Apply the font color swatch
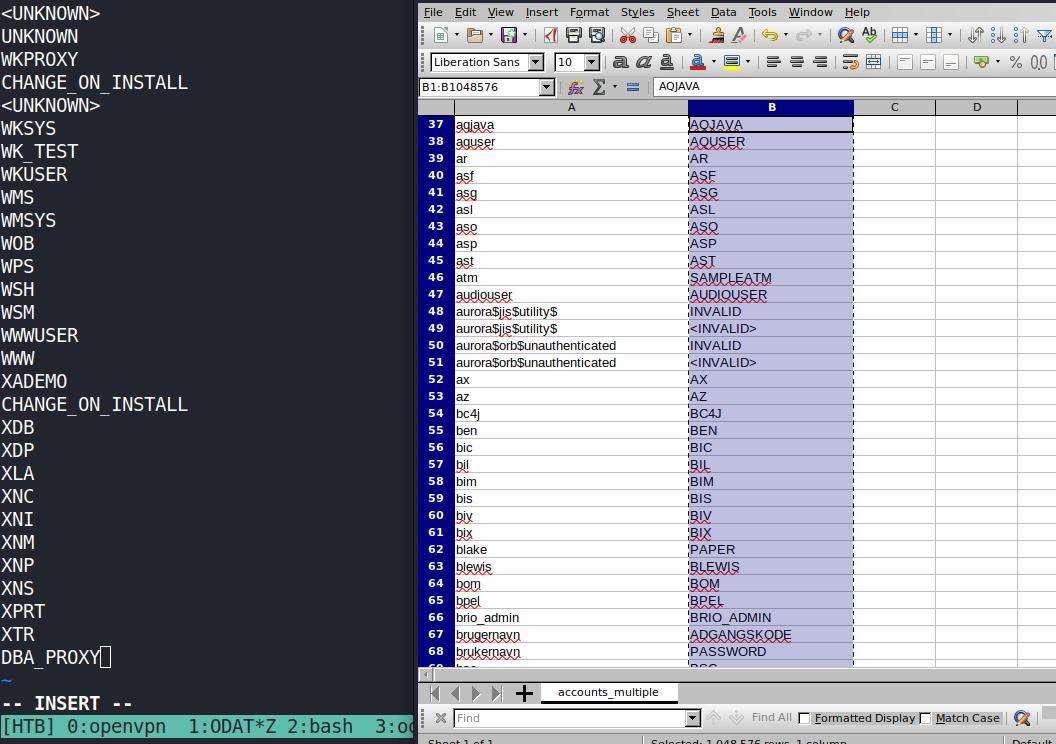Screen dimensions: 1056x744 [x=698, y=63]
